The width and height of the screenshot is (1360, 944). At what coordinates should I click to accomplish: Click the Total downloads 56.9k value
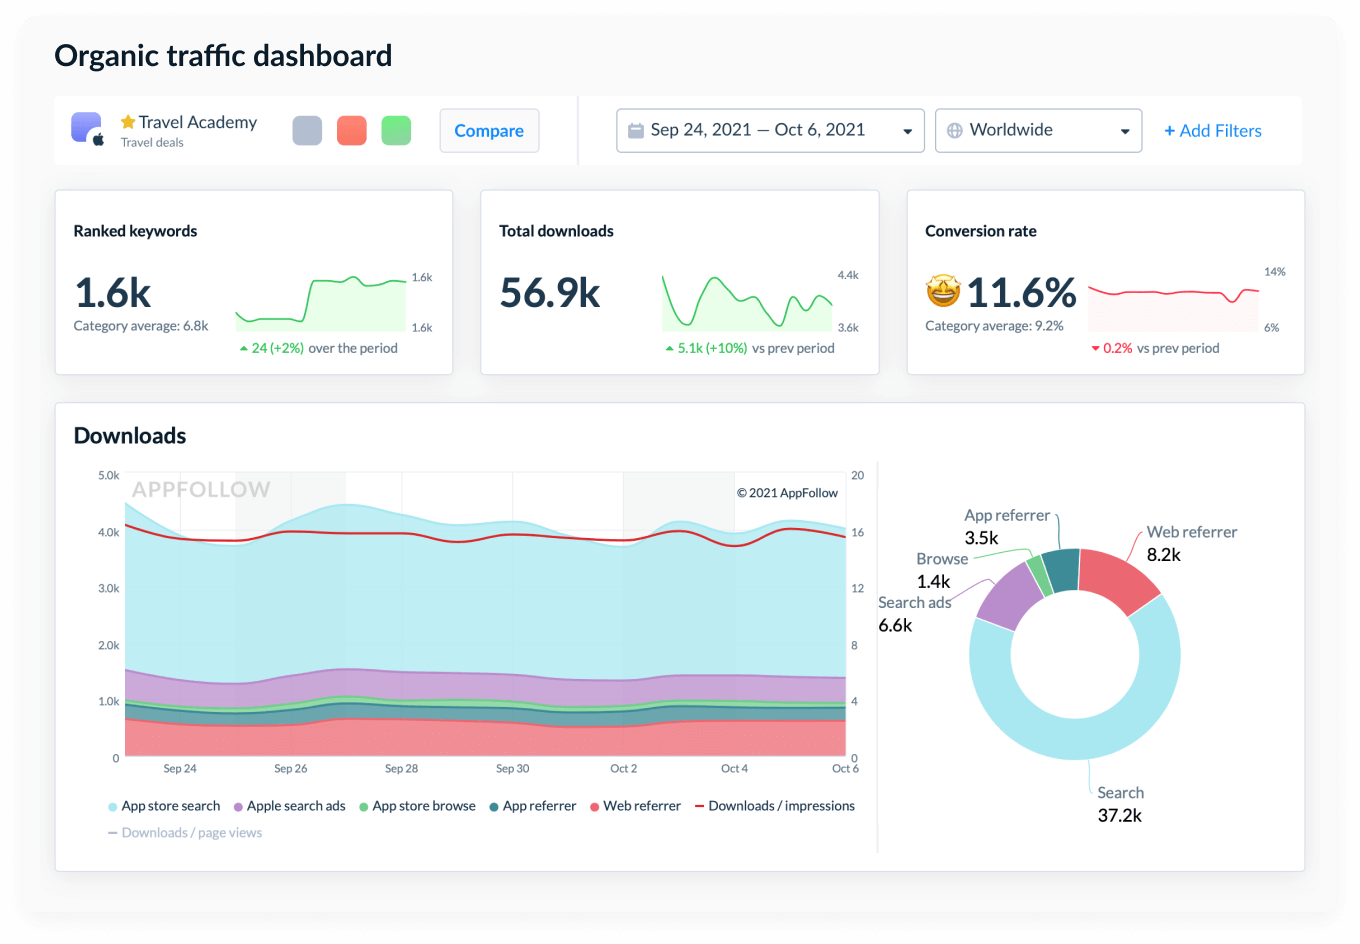[x=550, y=293]
